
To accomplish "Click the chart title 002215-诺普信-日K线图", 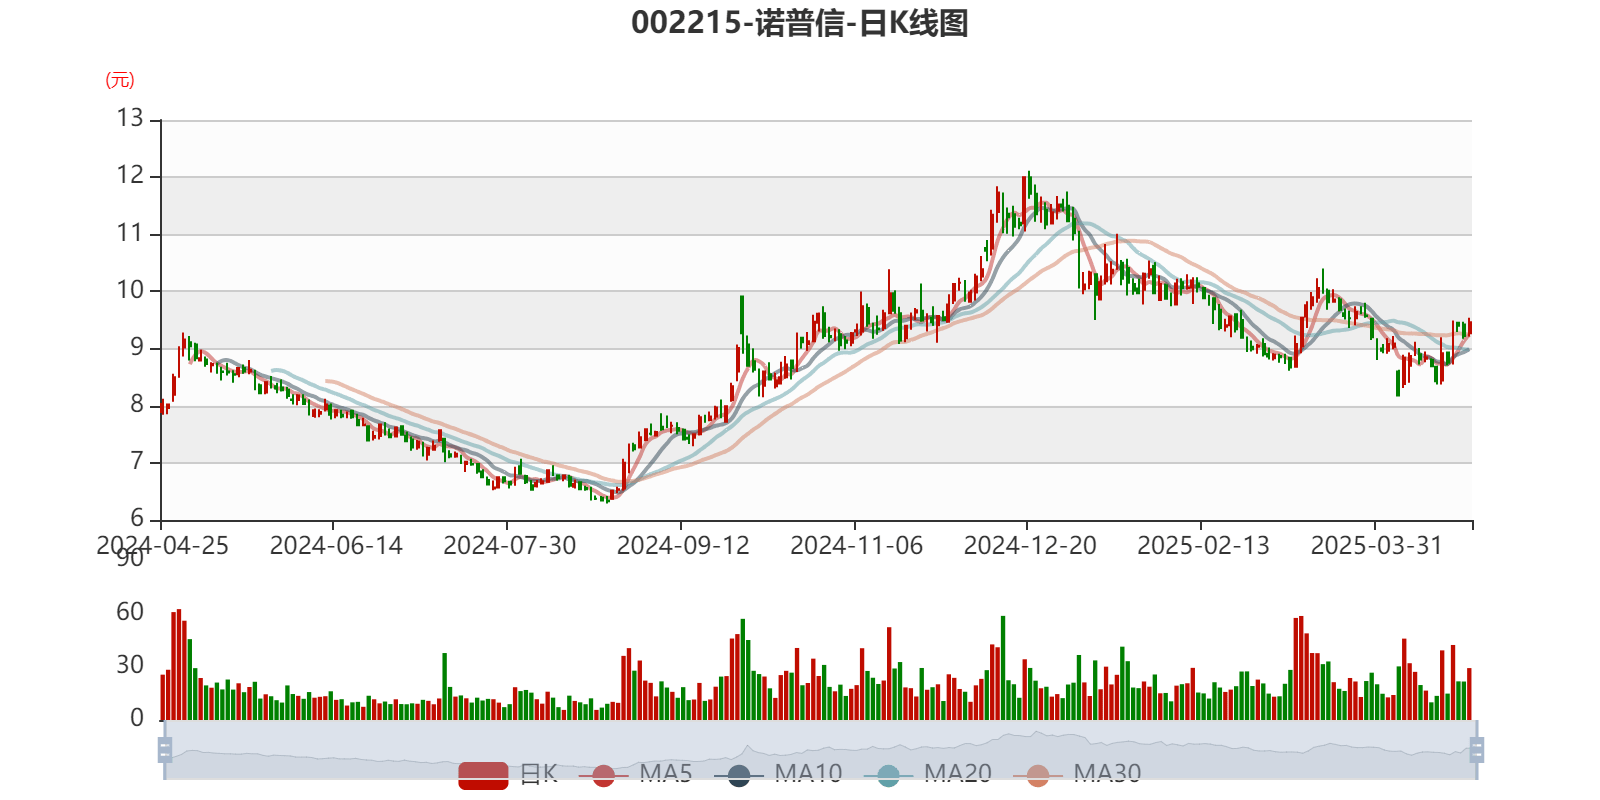I will coord(799,23).
